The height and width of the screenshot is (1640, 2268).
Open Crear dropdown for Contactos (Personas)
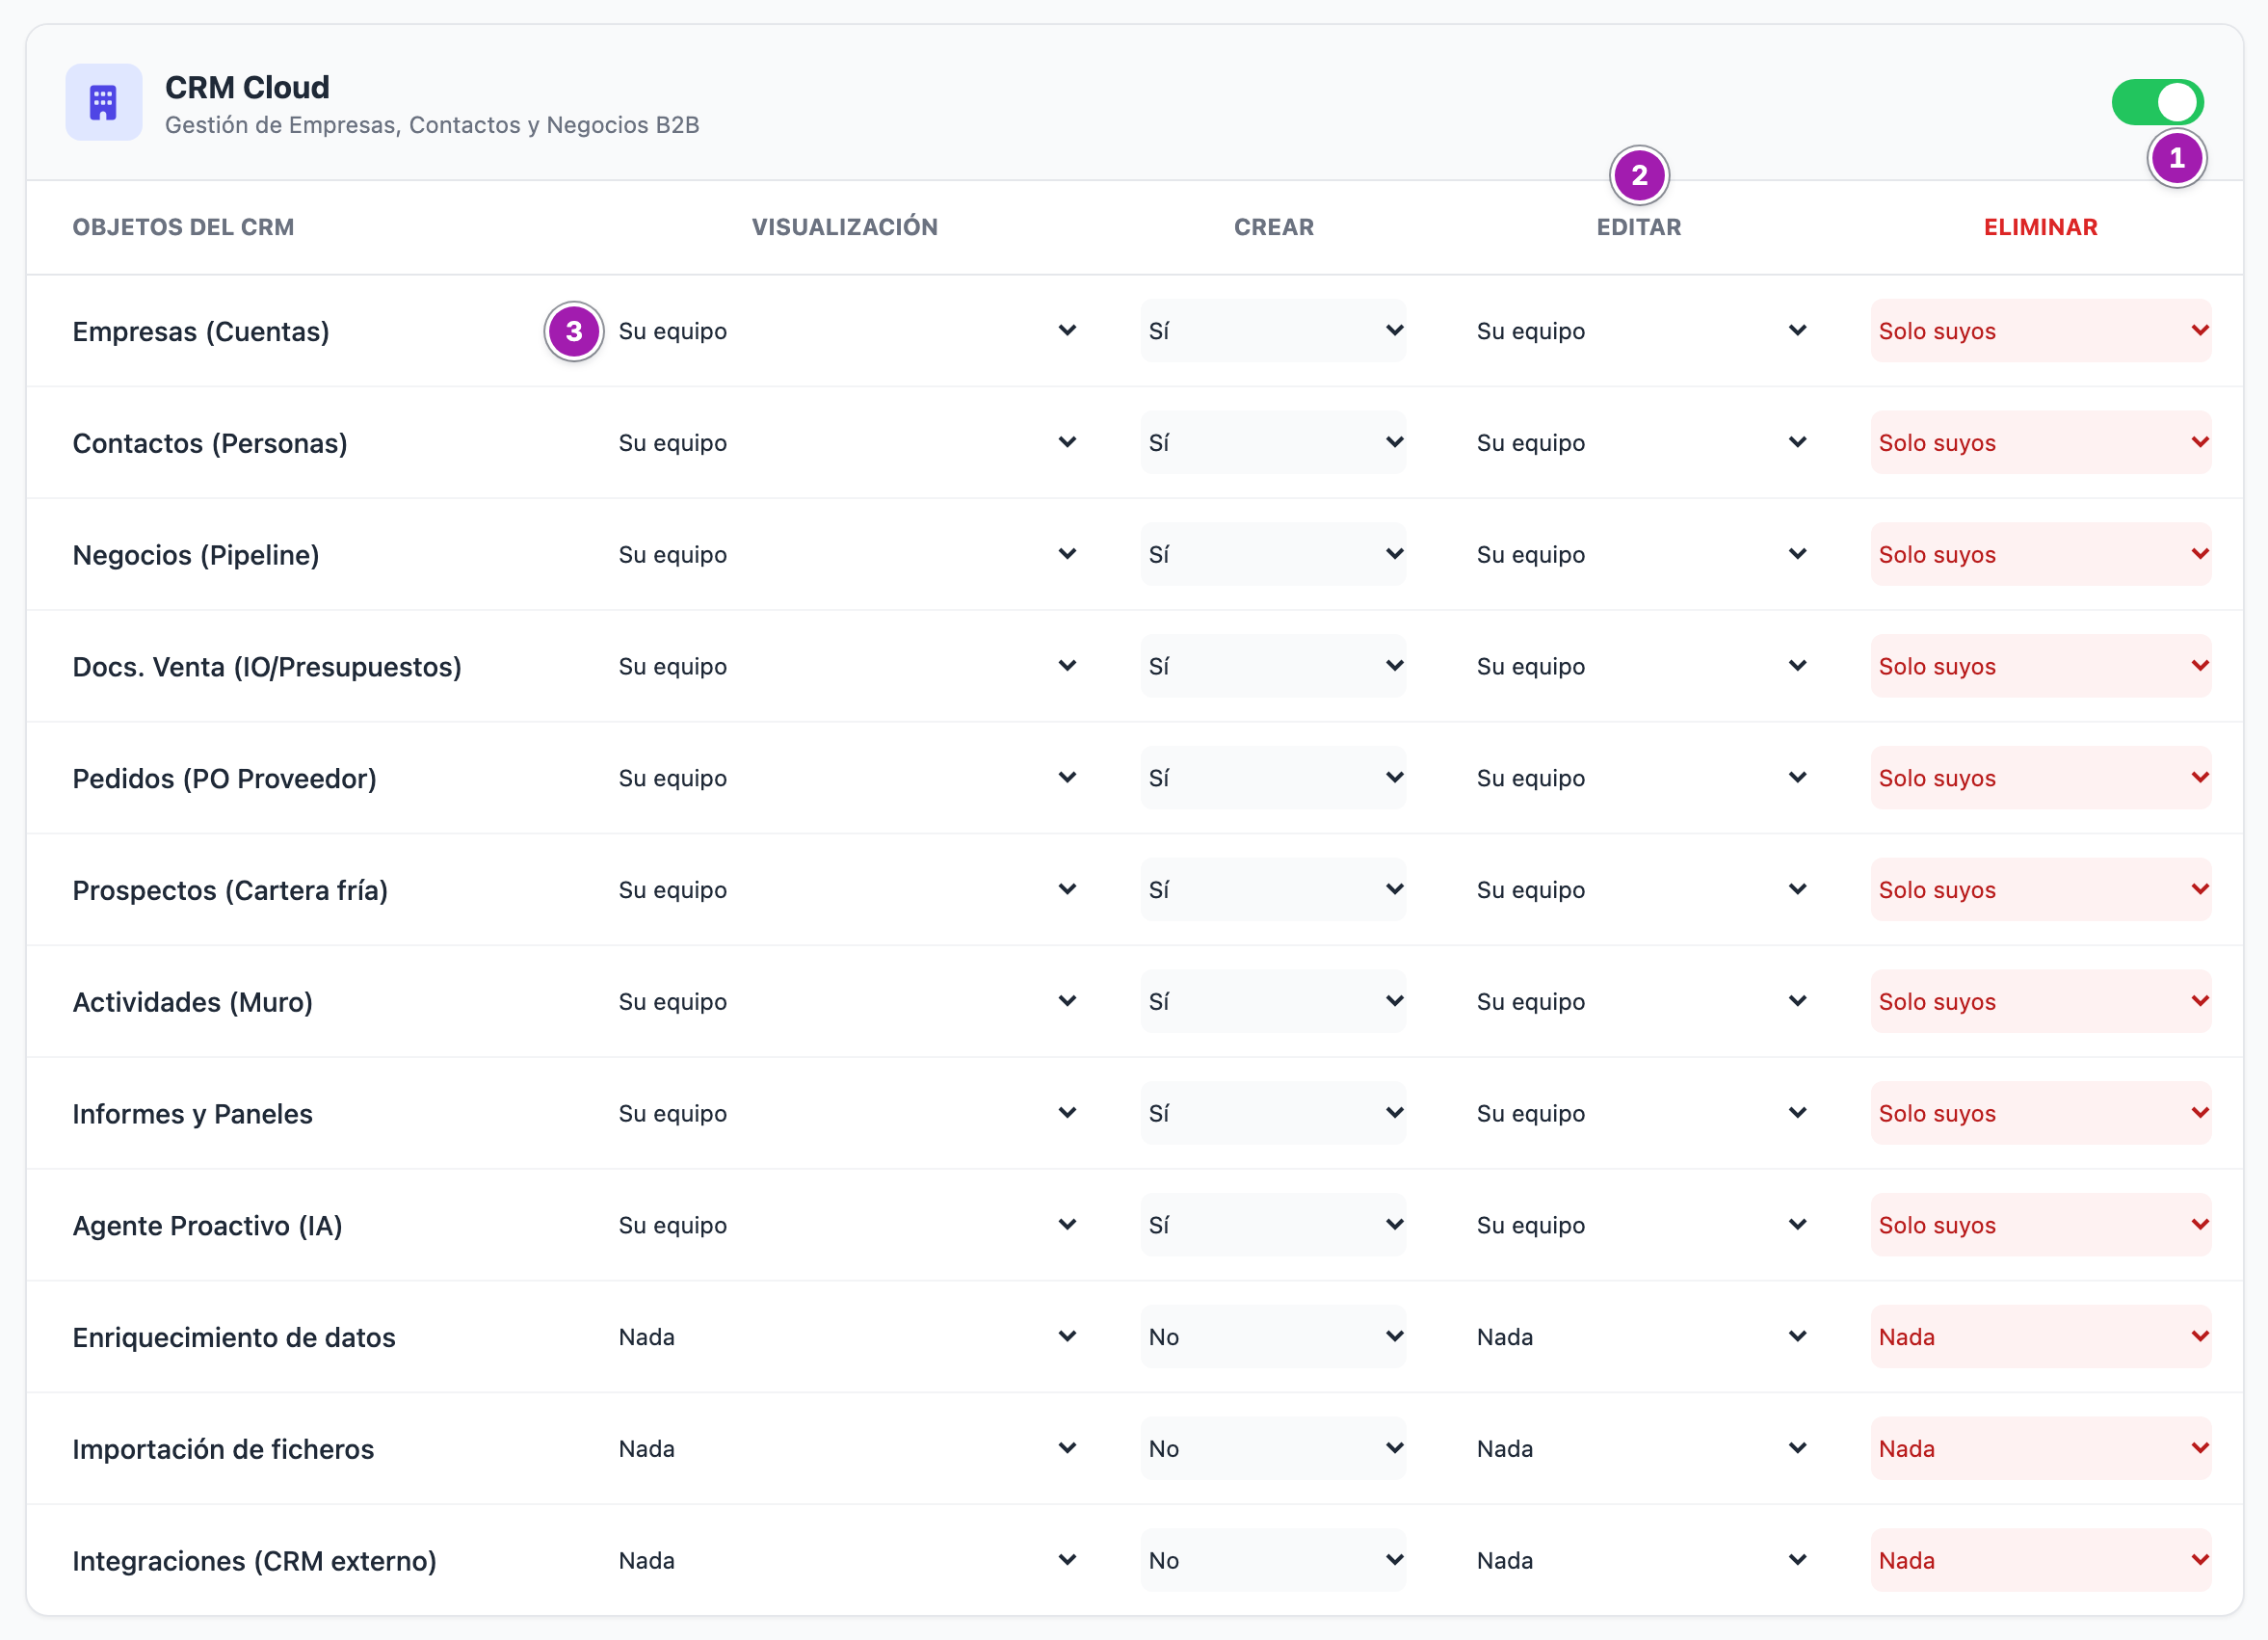1273,443
